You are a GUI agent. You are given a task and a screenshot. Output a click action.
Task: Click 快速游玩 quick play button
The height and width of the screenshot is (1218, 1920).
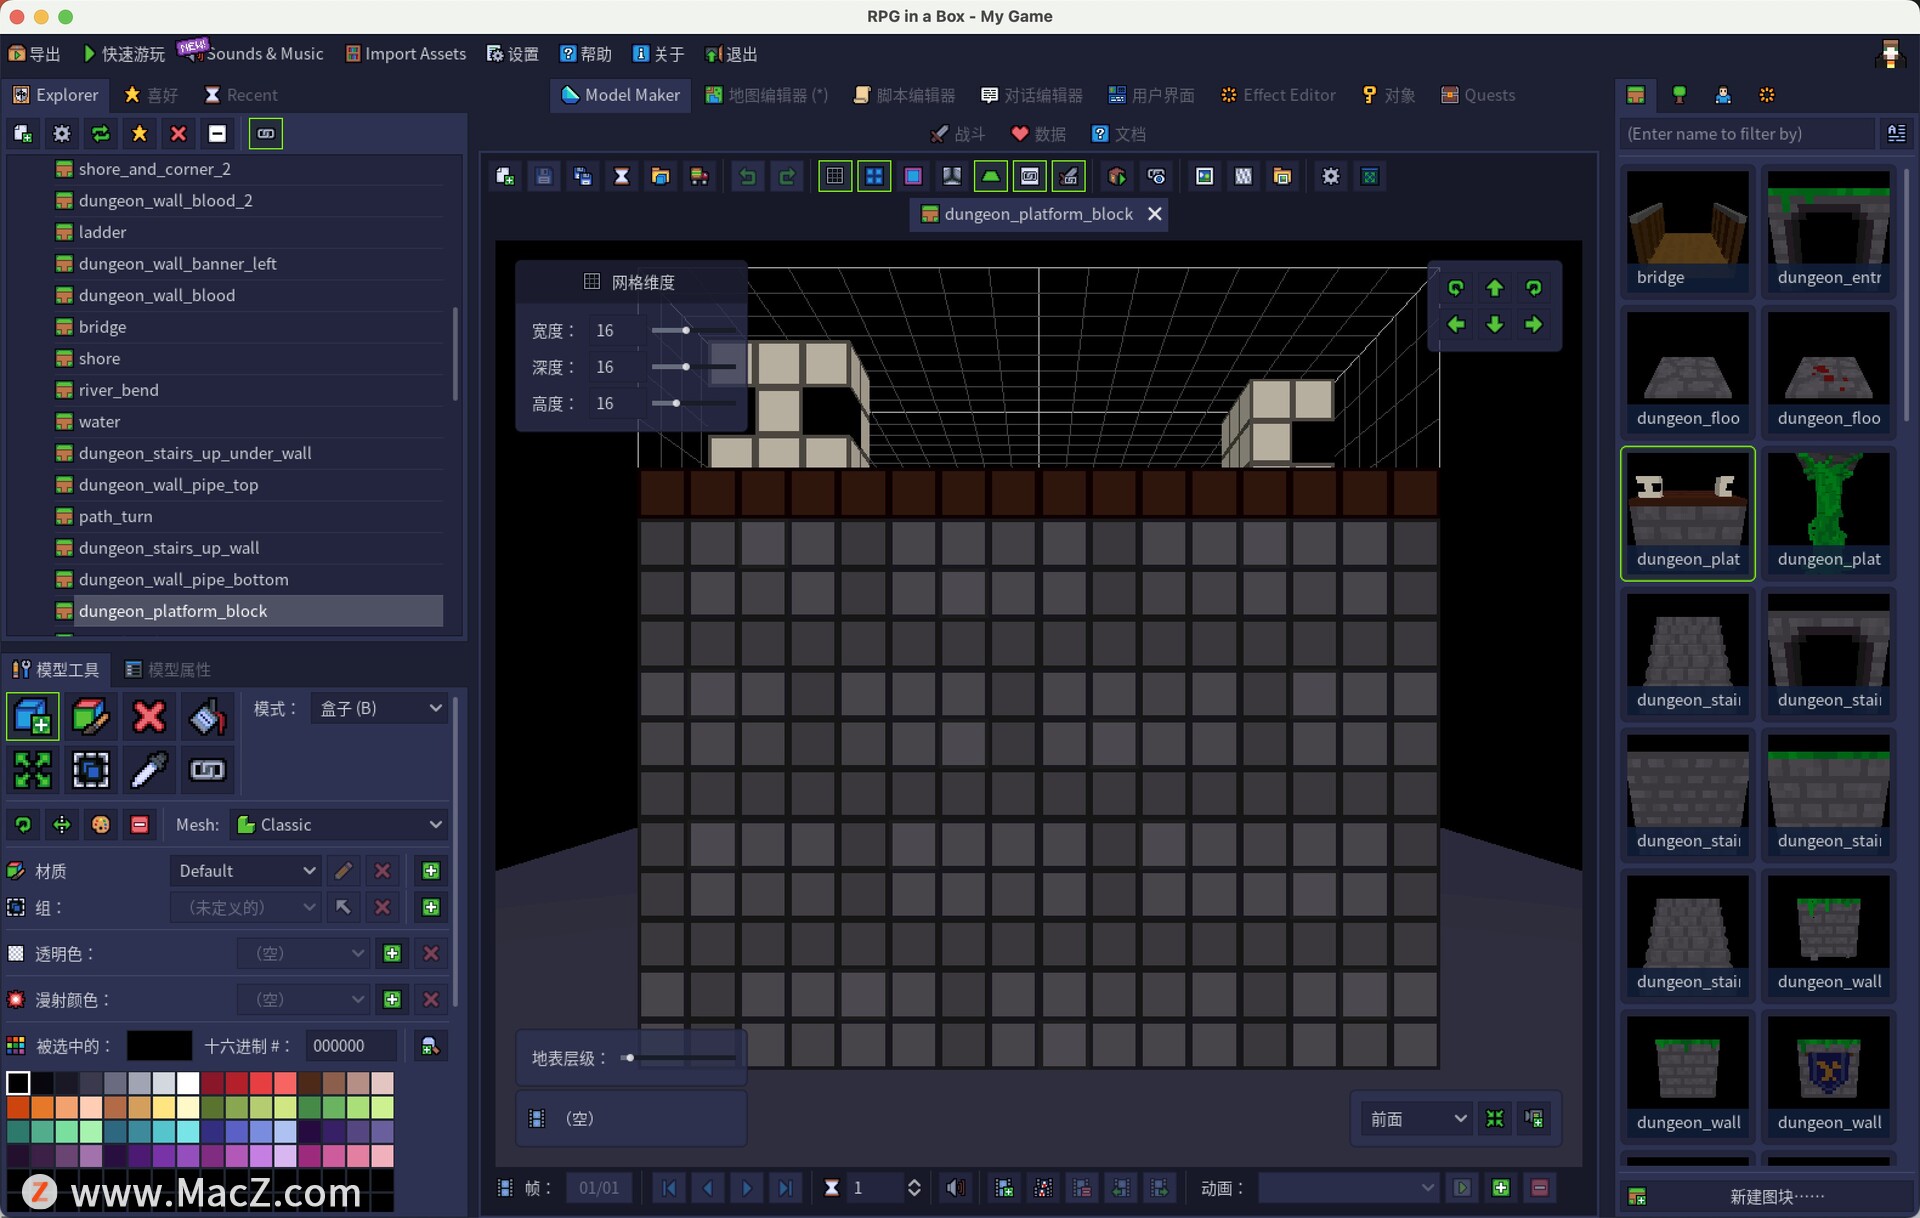(124, 54)
